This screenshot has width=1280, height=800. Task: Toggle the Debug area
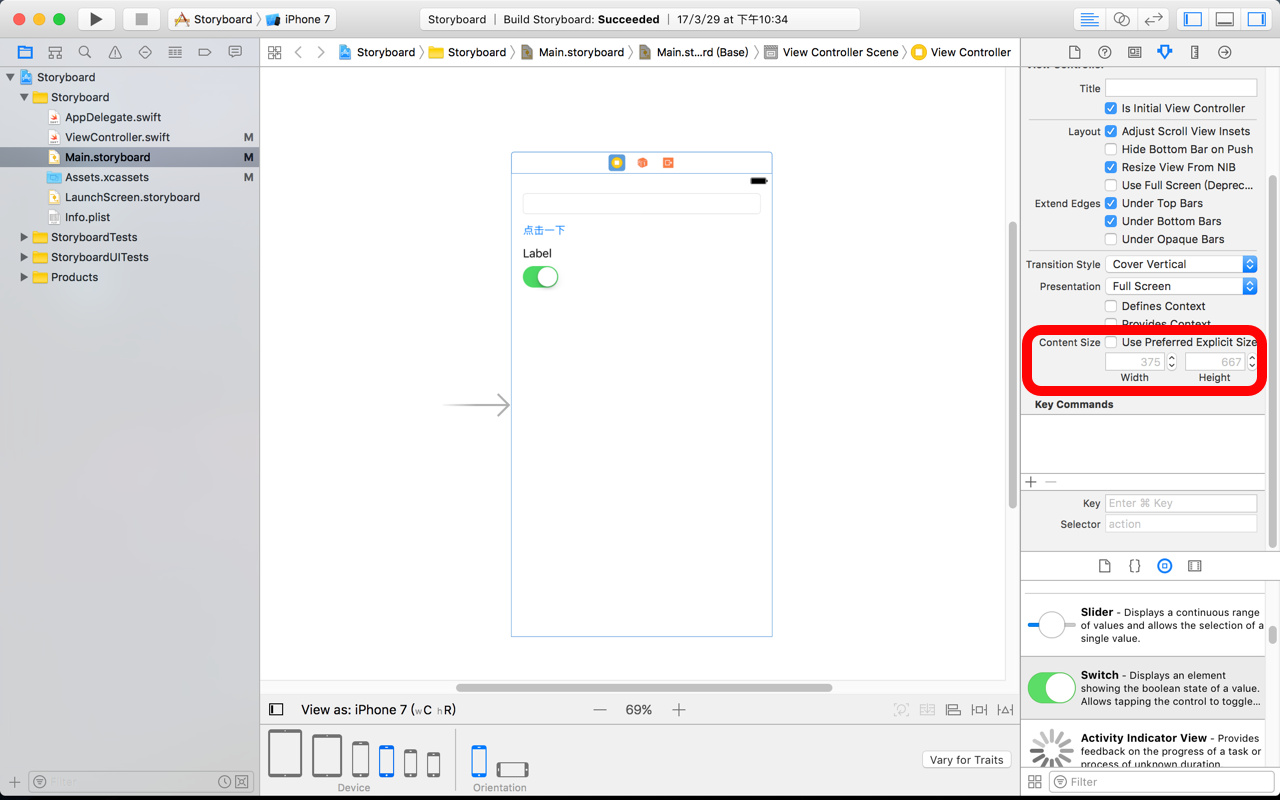click(1225, 19)
